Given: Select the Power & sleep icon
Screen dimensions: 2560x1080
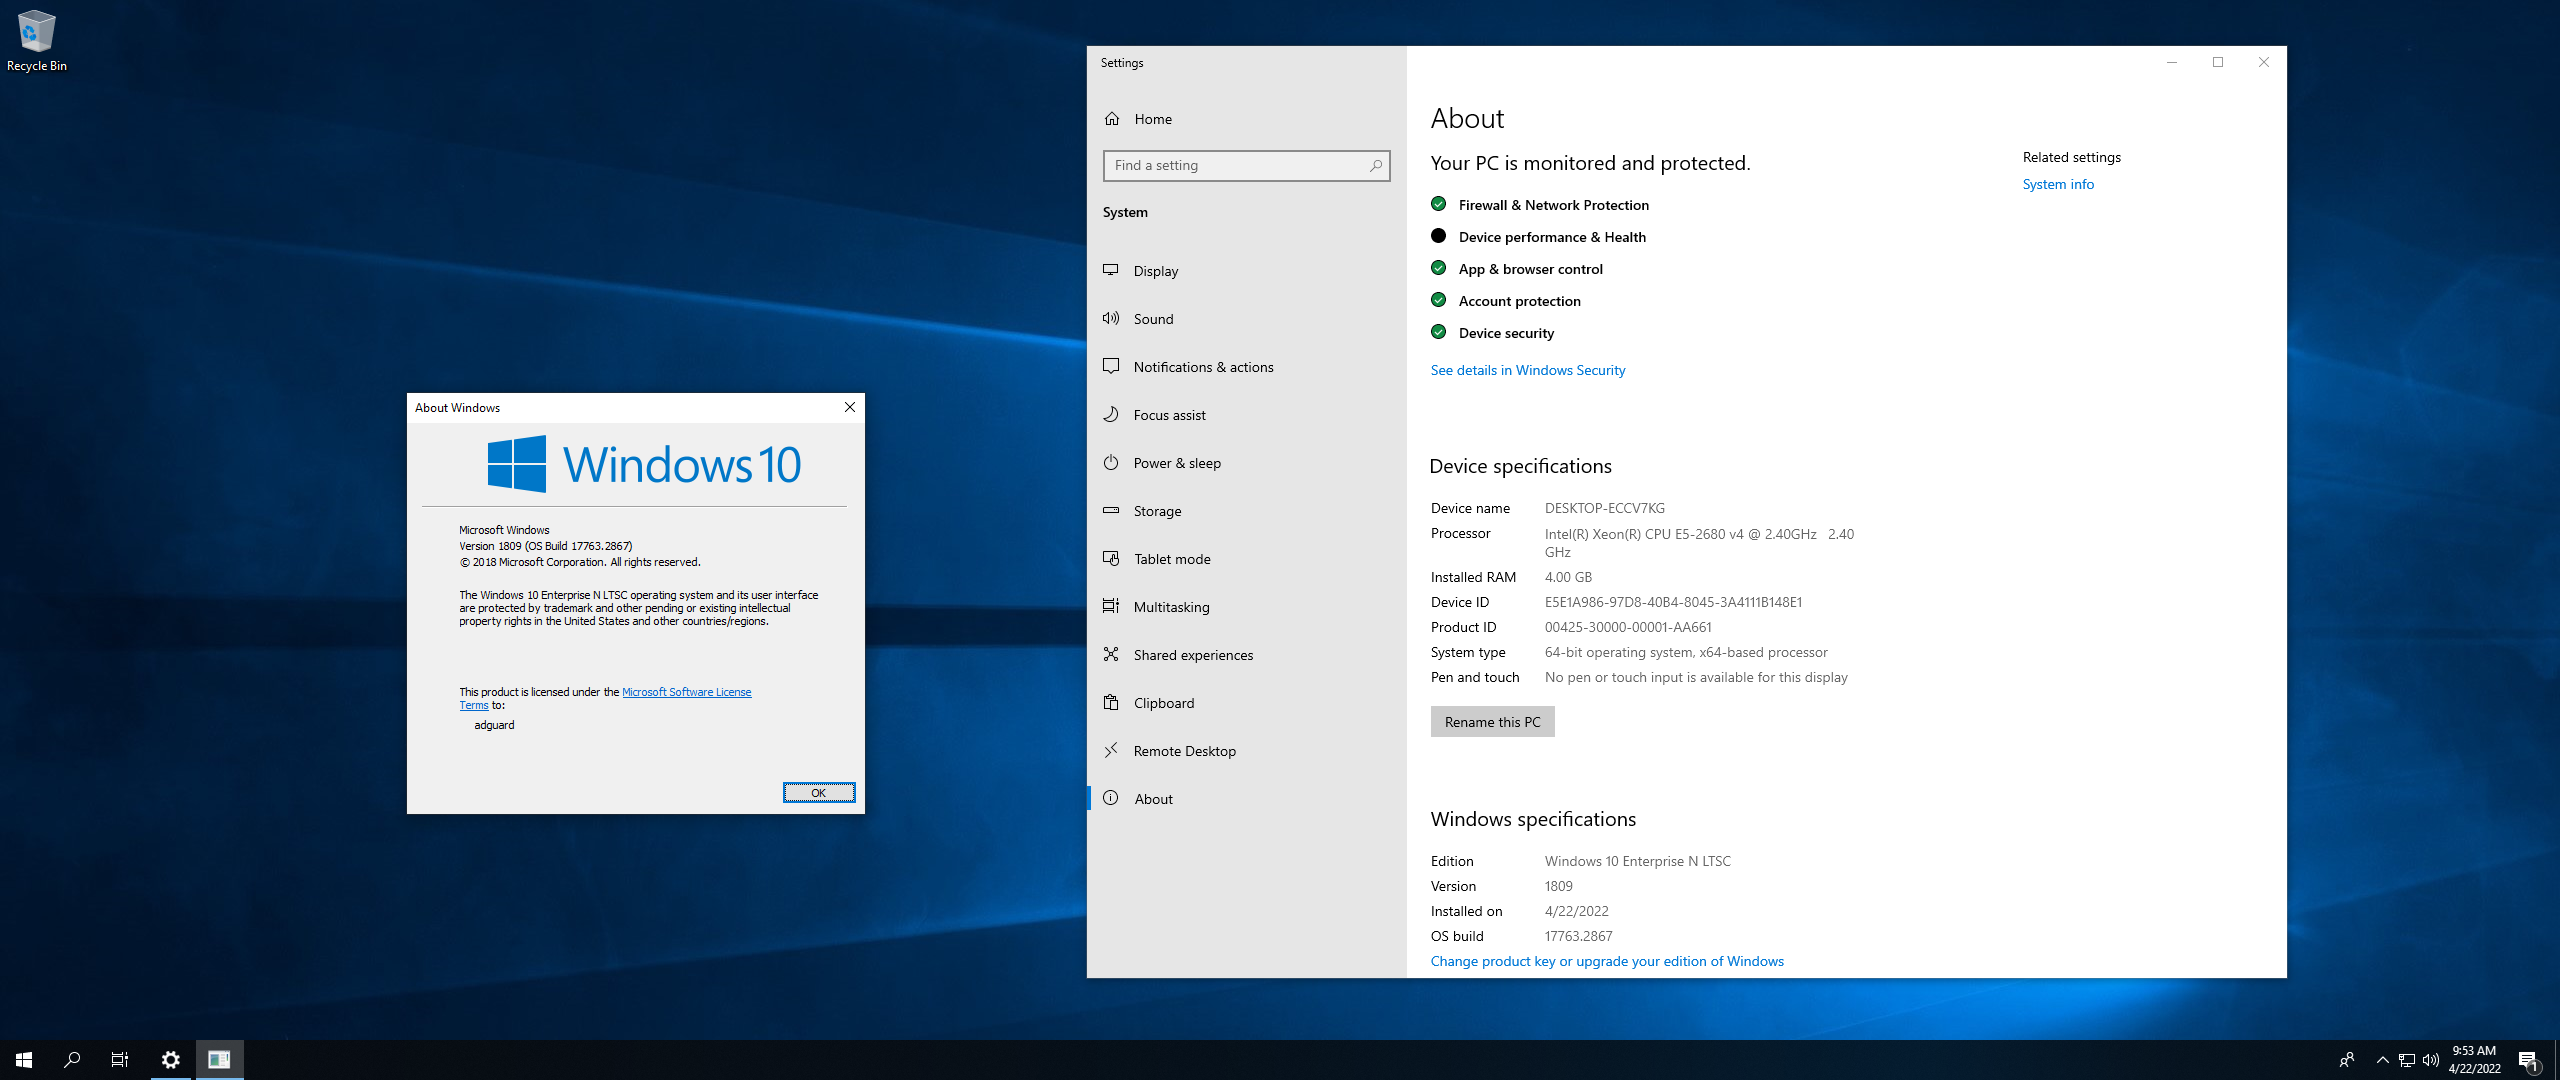Looking at the screenshot, I should tap(1111, 462).
